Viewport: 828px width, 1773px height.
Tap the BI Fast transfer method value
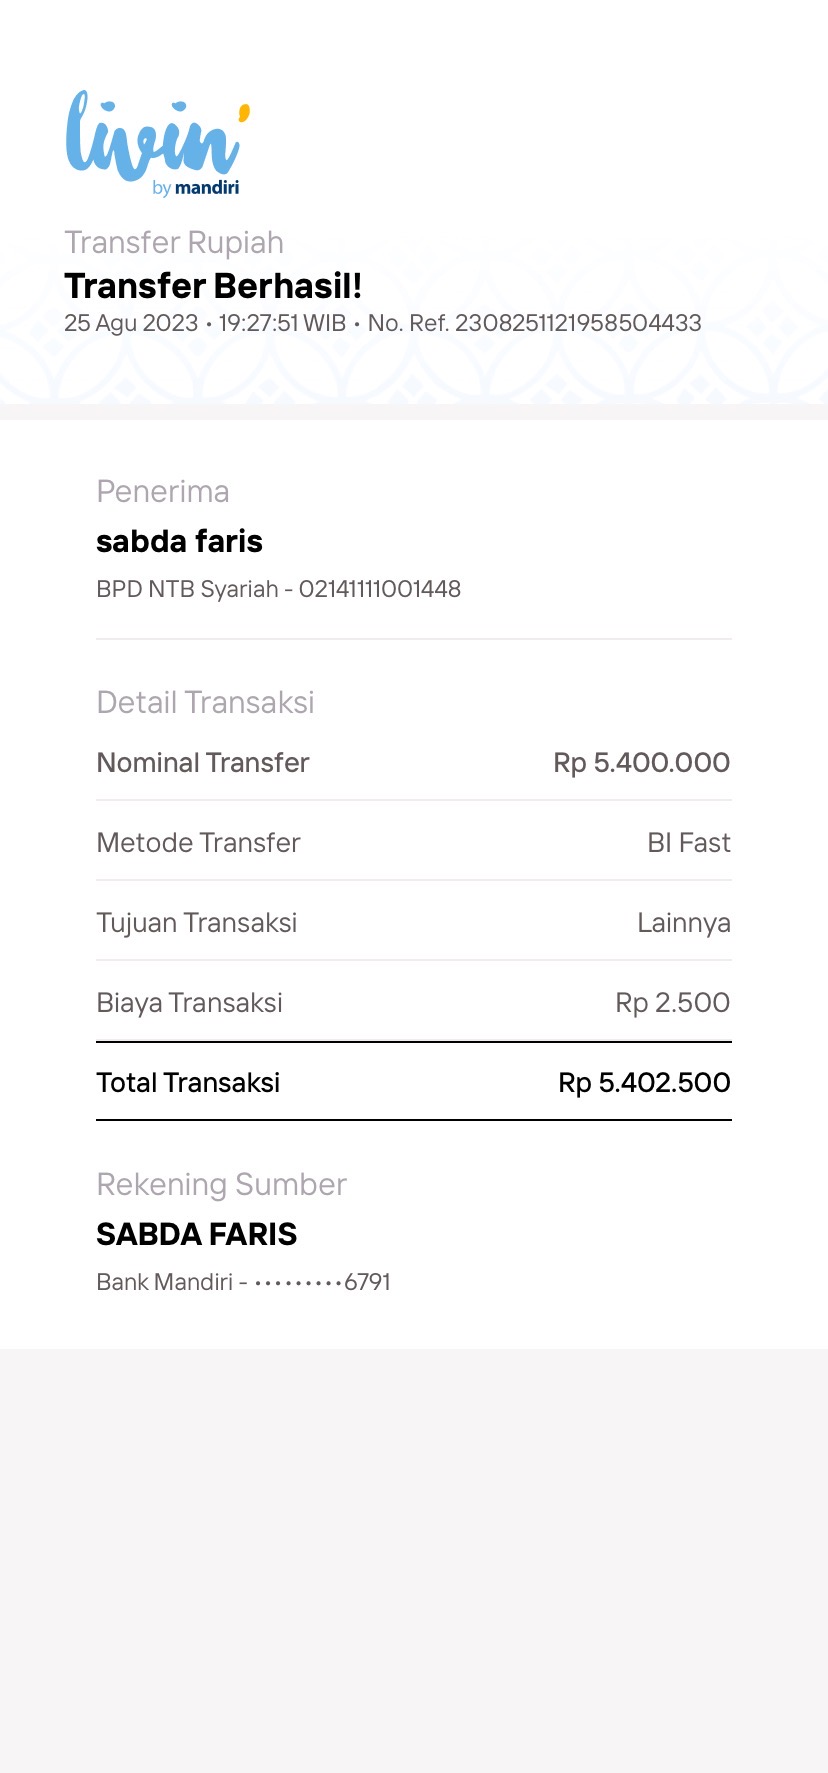pyautogui.click(x=688, y=842)
